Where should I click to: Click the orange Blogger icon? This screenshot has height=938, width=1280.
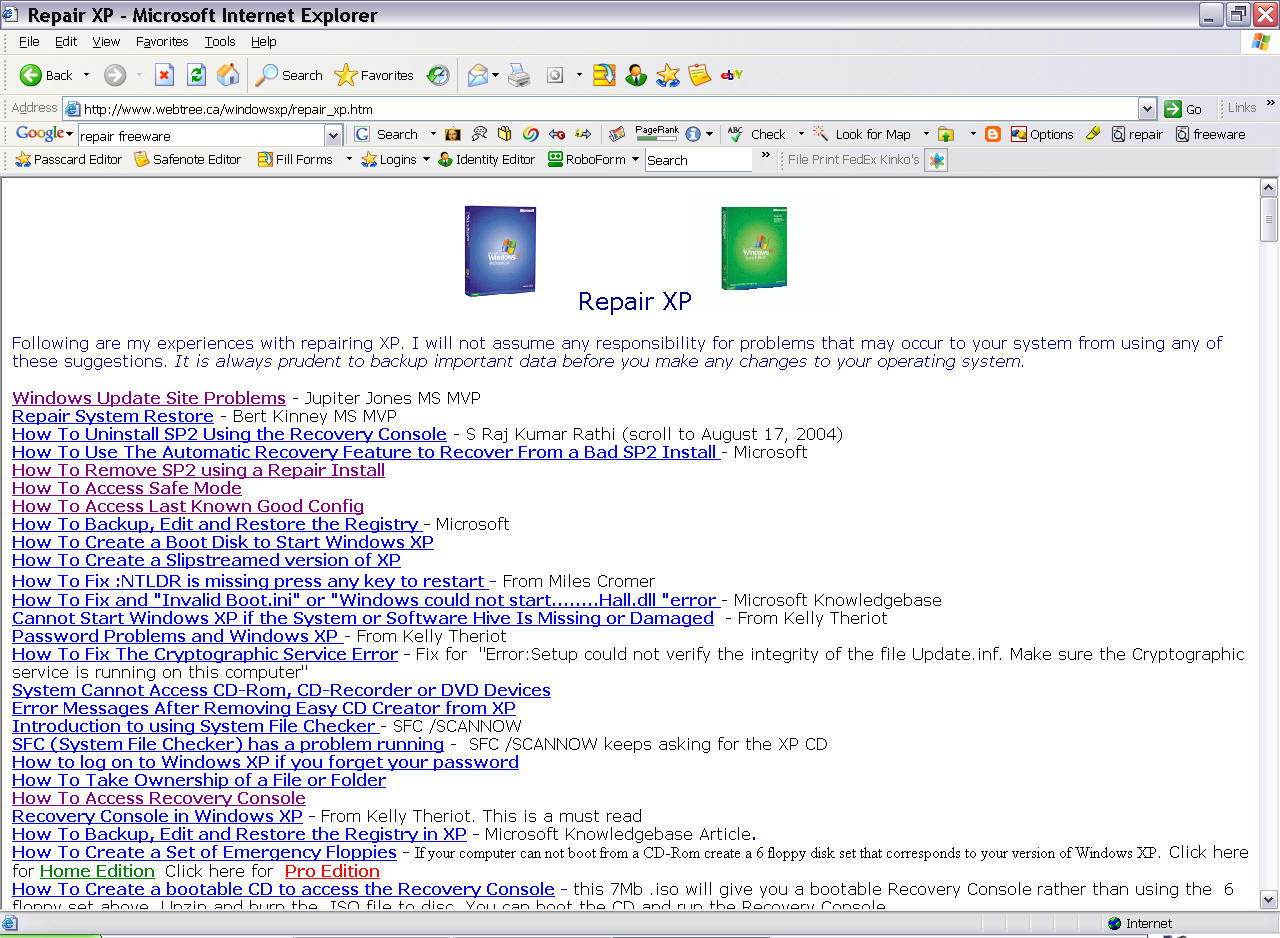point(993,134)
